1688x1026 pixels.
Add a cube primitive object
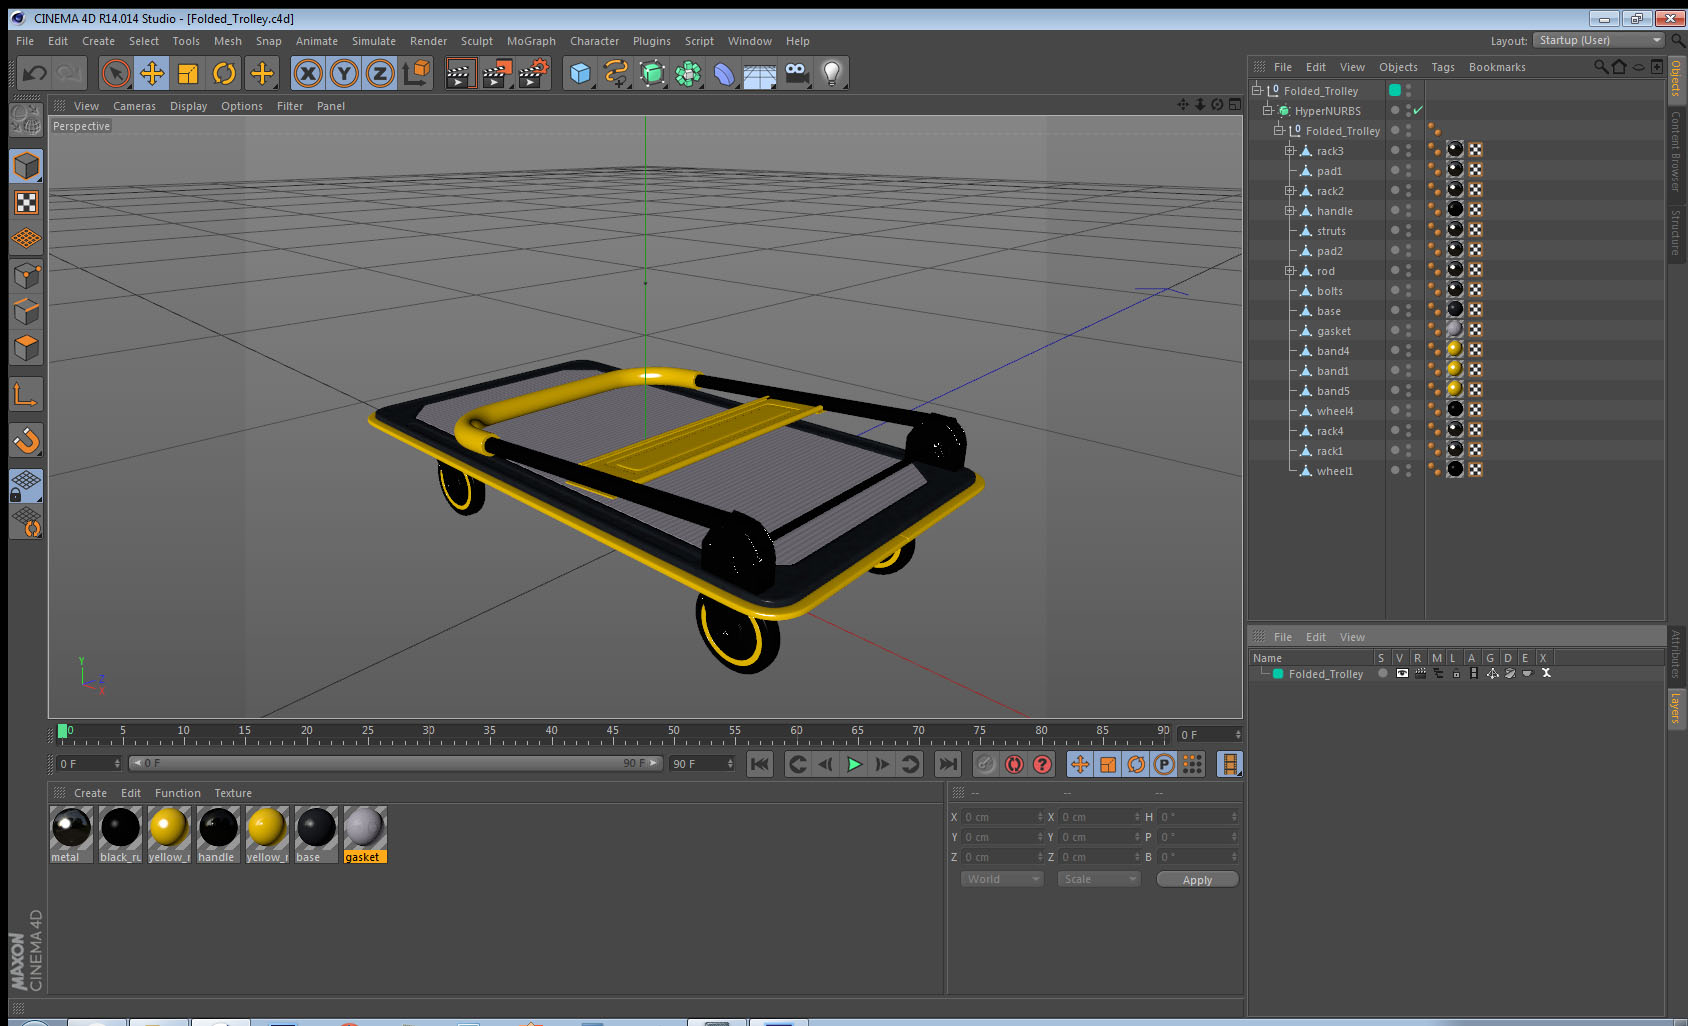pyautogui.click(x=581, y=73)
